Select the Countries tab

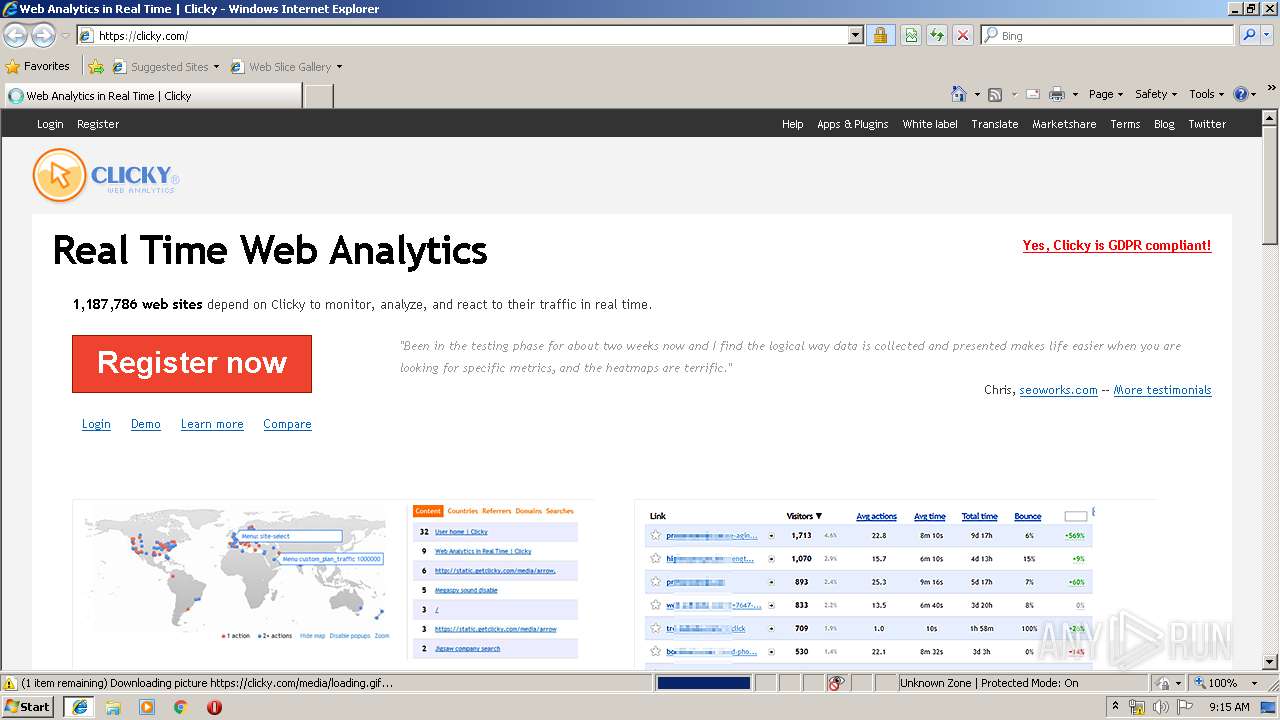point(462,511)
